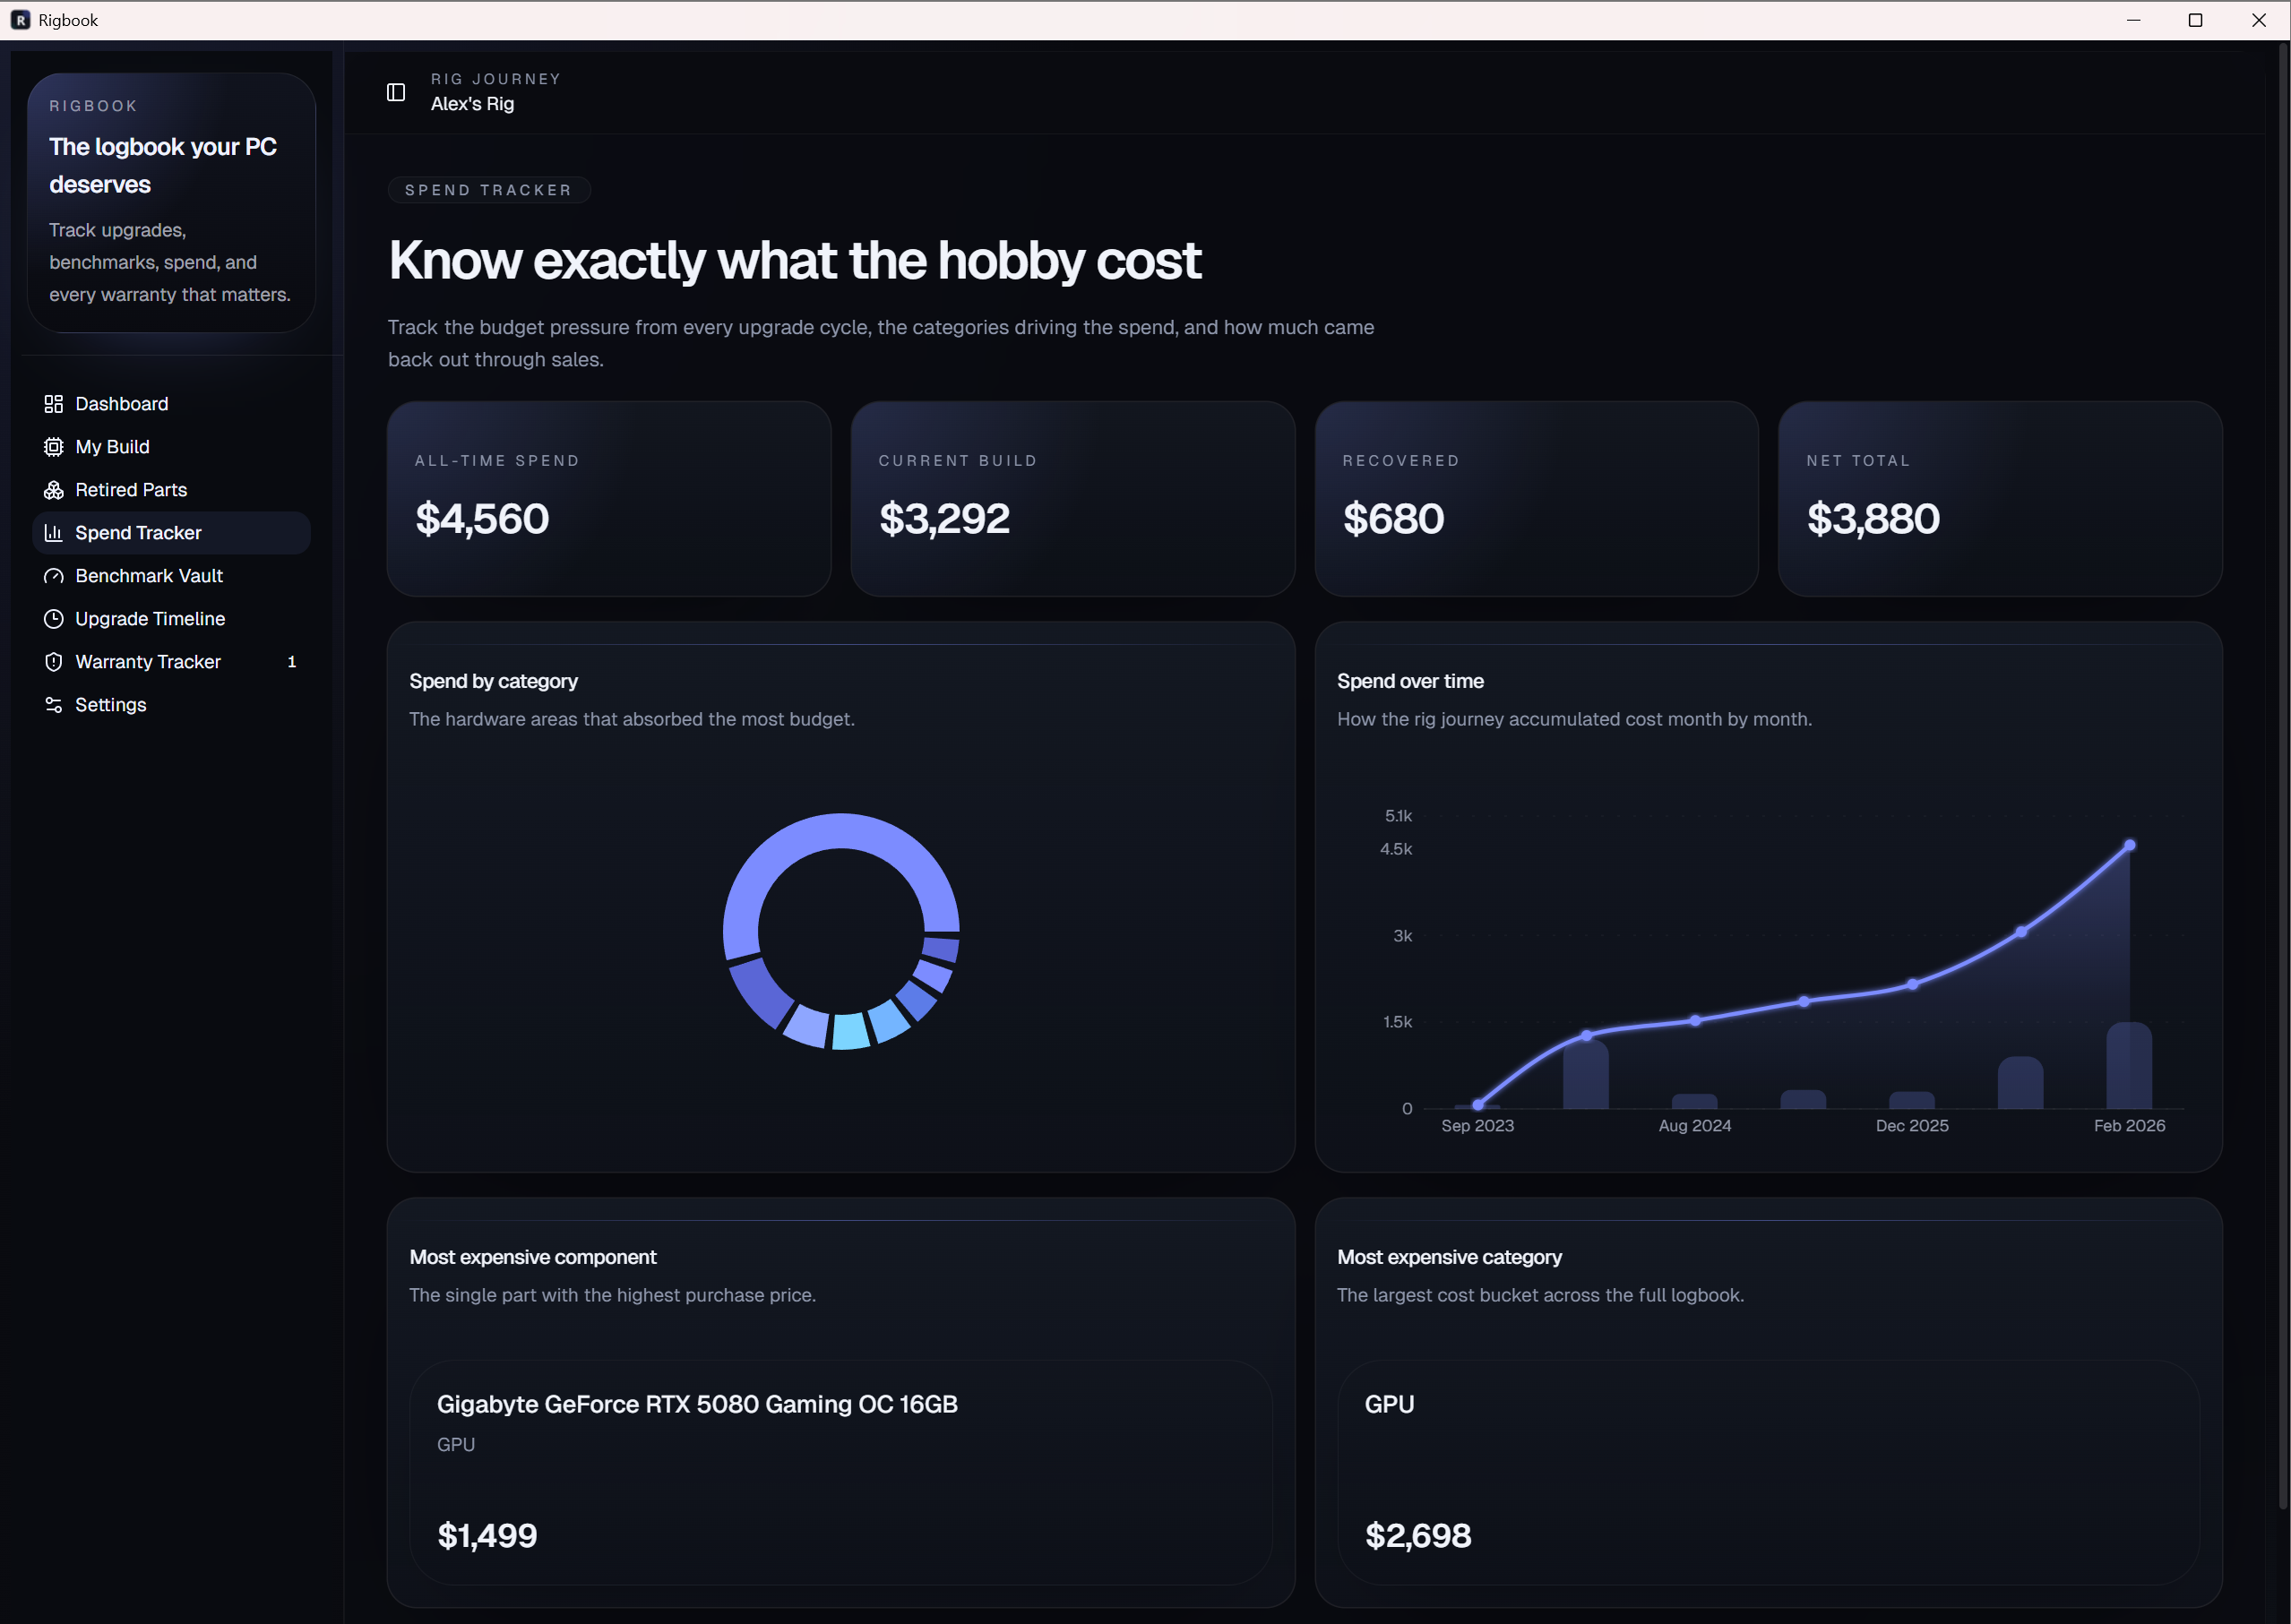Viewport: 2291px width, 1624px height.
Task: Click the Rigbook app icon in title bar
Action: click(x=20, y=20)
